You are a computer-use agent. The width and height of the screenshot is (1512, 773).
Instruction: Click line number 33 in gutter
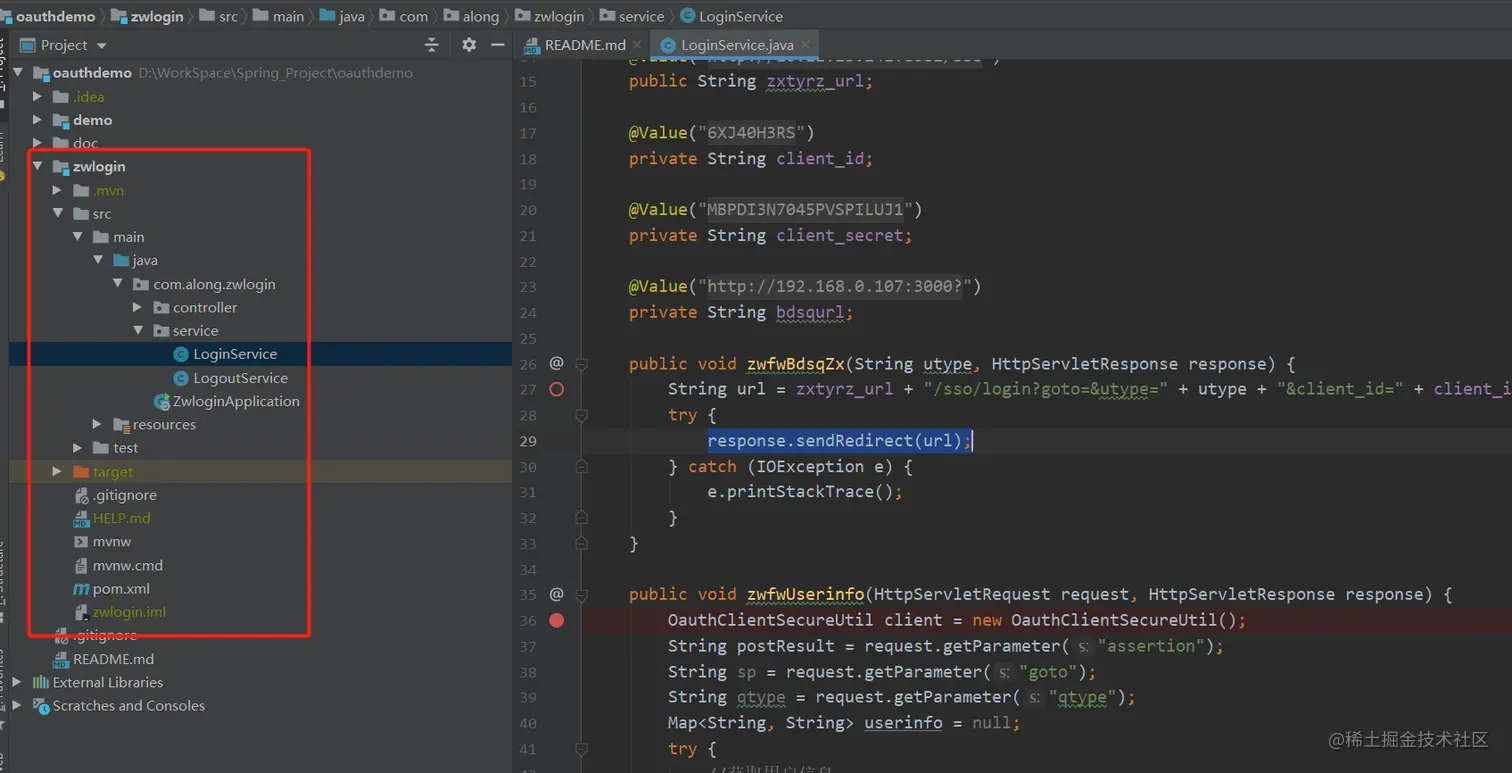[x=528, y=544]
